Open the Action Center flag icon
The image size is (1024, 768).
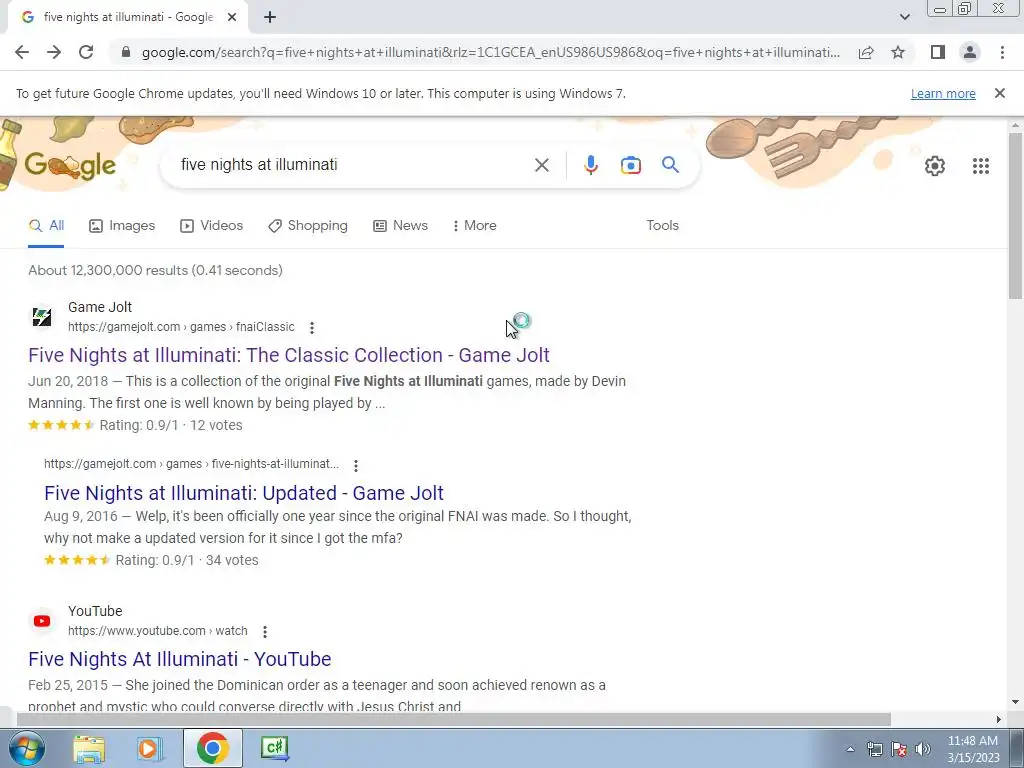(x=899, y=749)
